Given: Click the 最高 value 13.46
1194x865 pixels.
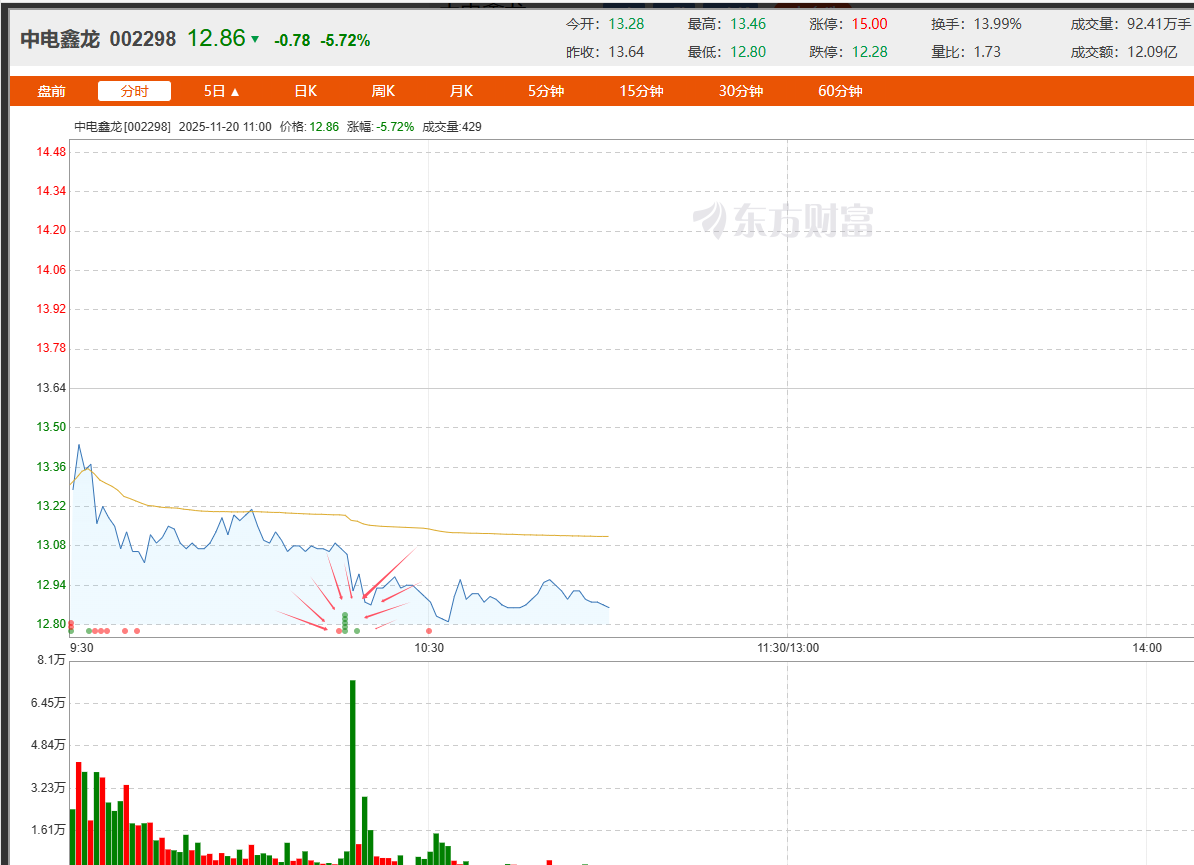Looking at the screenshot, I should coord(748,24).
